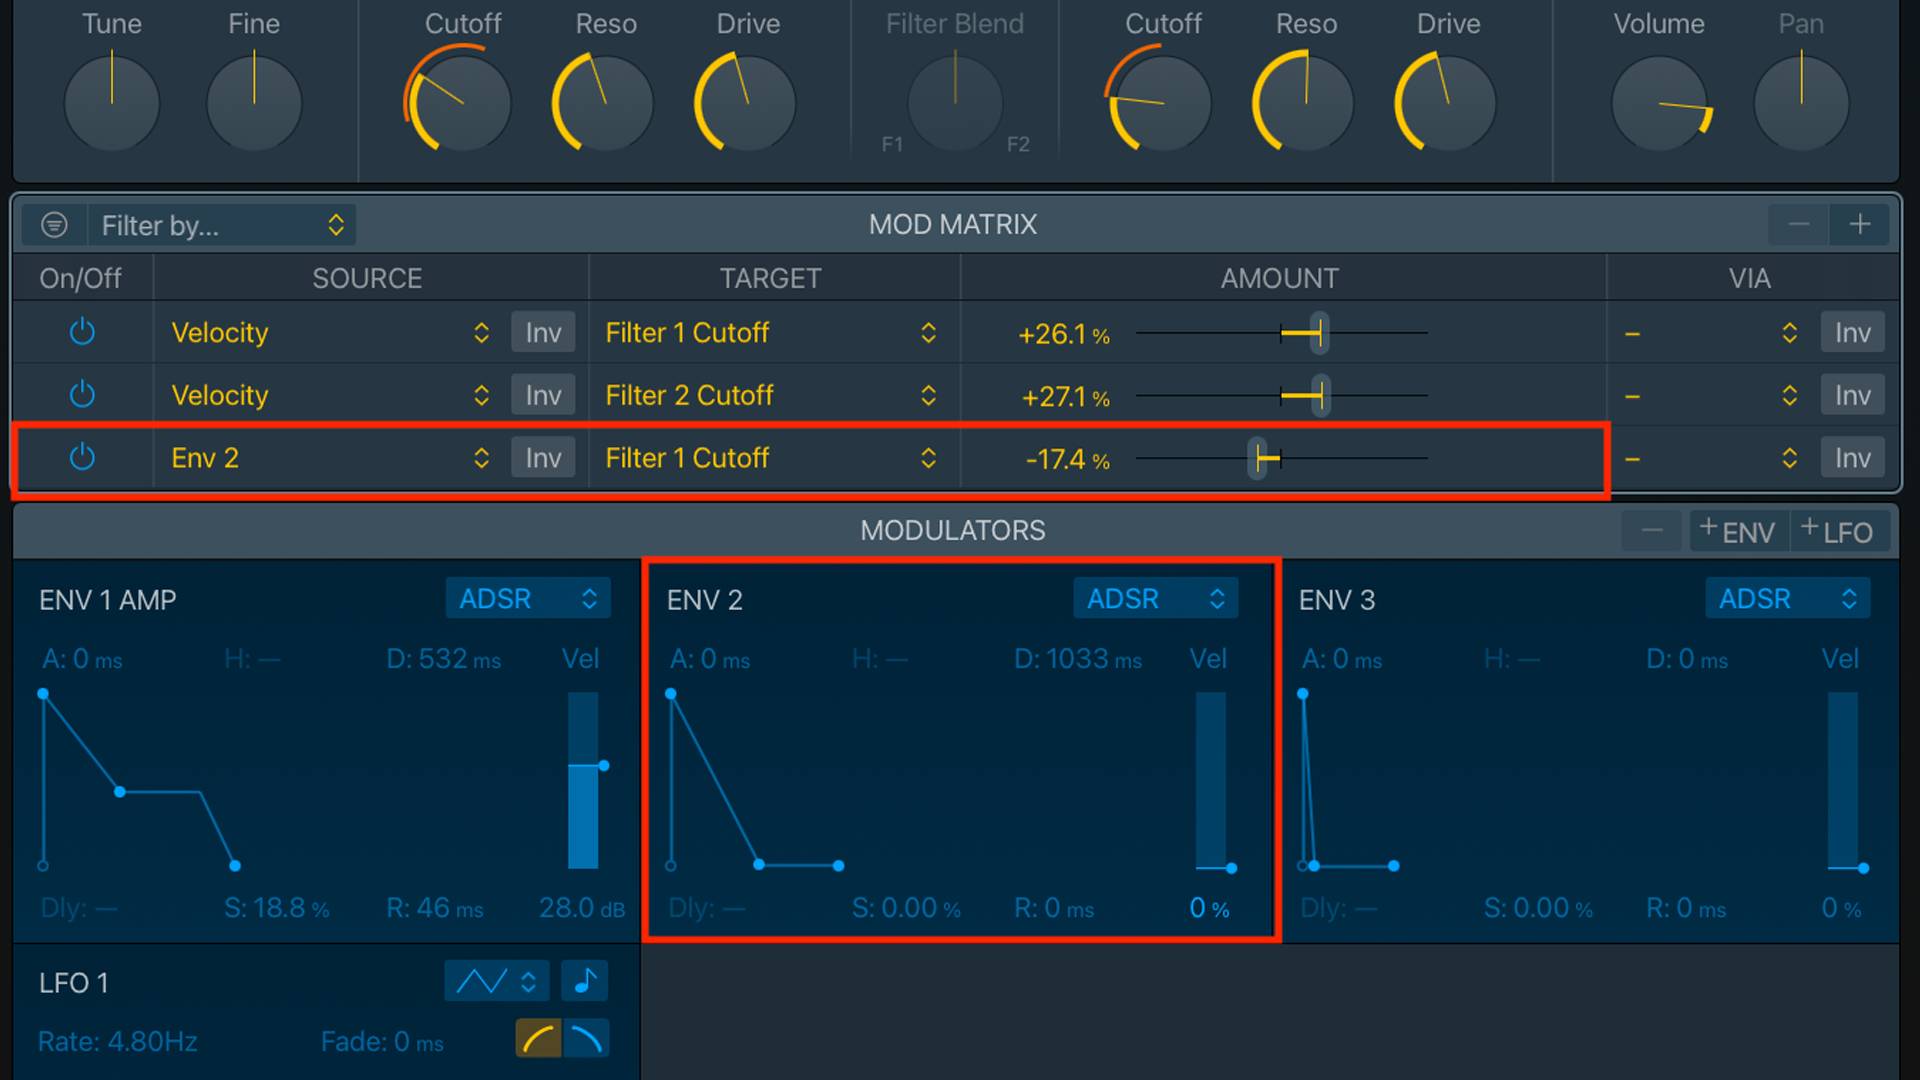The image size is (1920, 1080).
Task: Click the rising curve icon in LFO 1
Action: [538, 1039]
